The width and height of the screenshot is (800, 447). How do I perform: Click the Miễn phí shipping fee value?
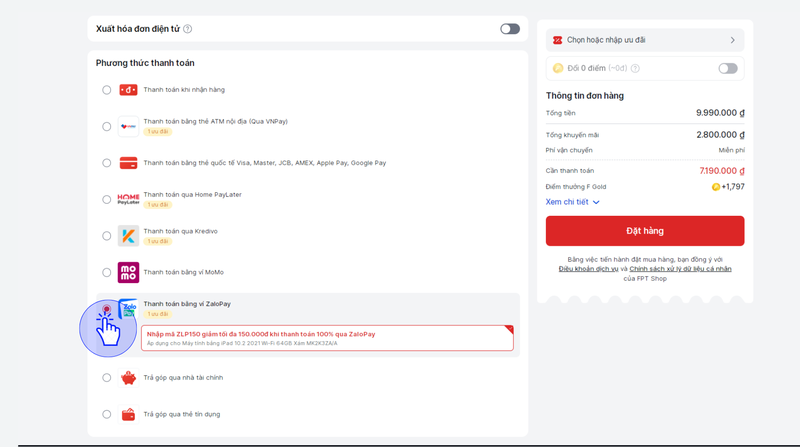click(x=732, y=150)
